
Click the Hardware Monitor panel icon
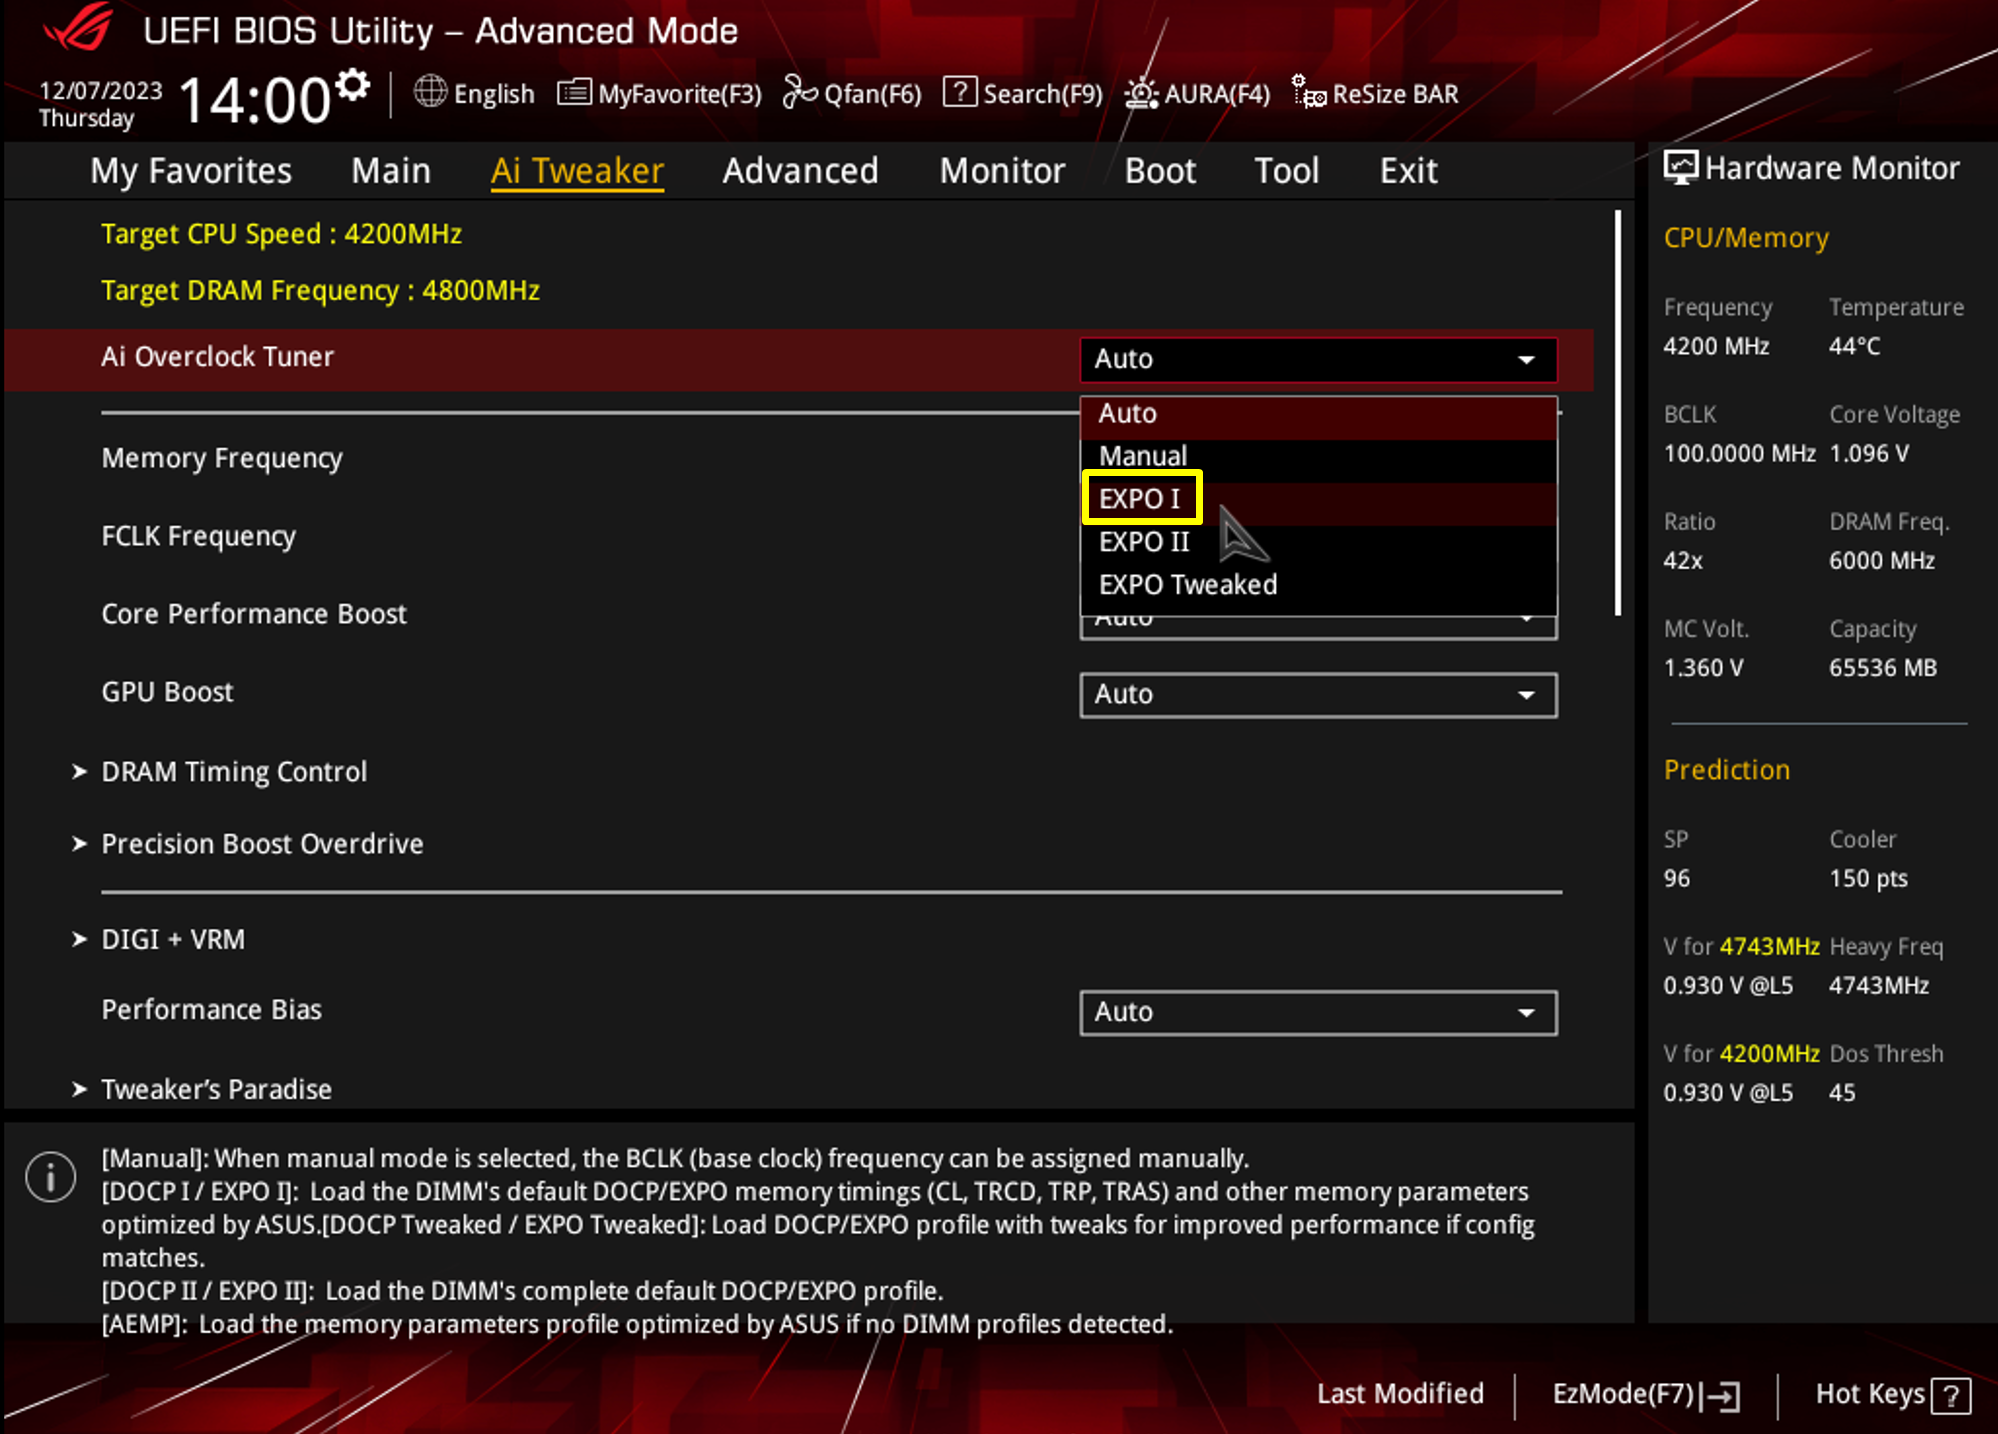click(1680, 167)
